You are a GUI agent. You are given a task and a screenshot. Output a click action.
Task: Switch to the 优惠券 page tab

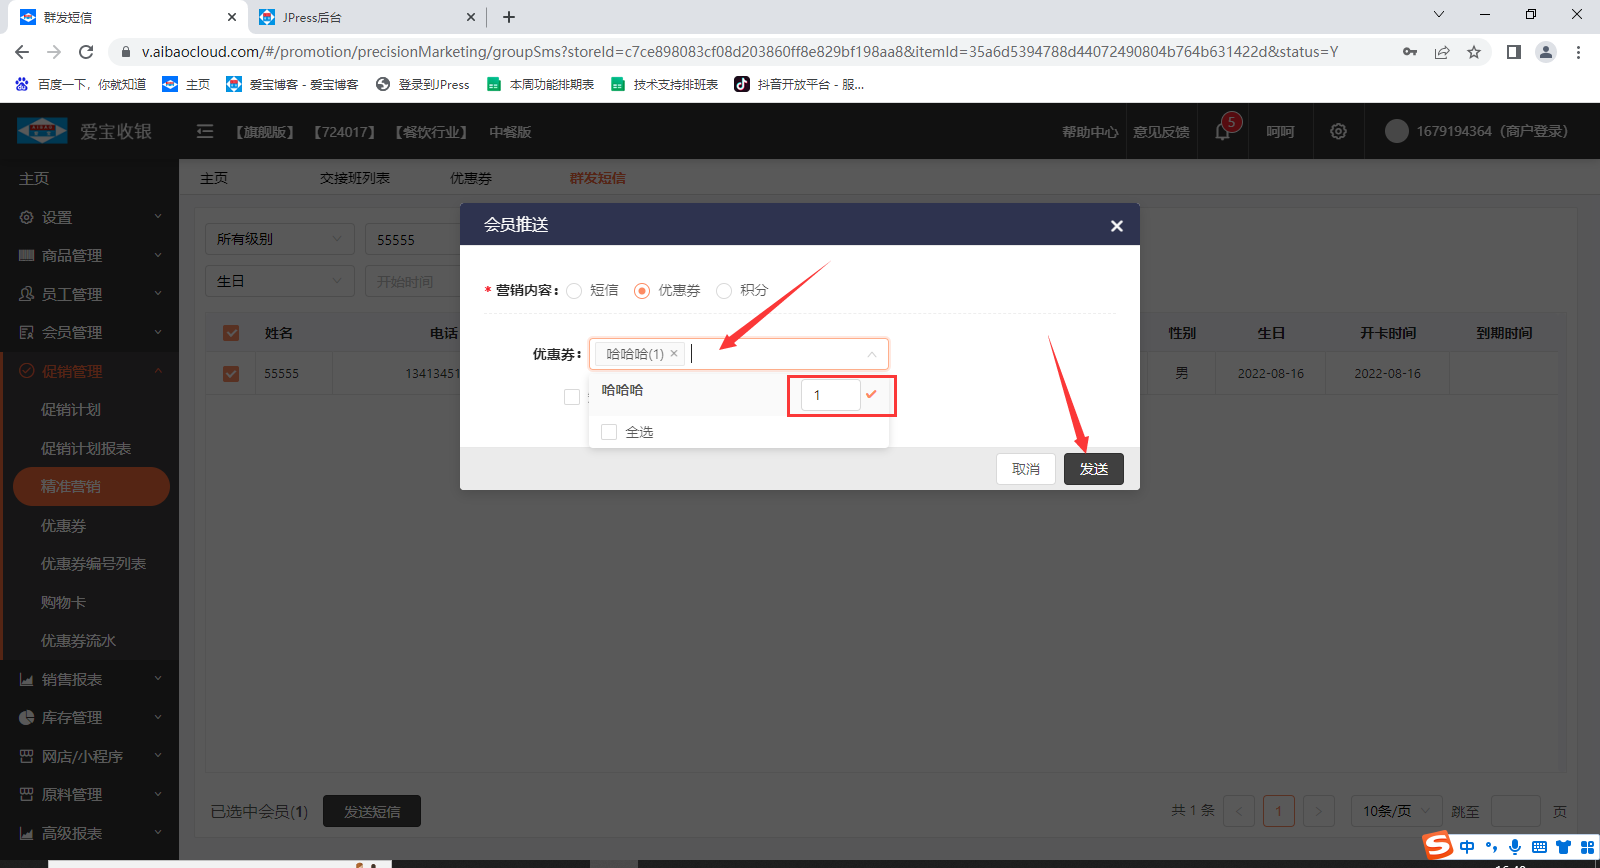[x=471, y=178]
